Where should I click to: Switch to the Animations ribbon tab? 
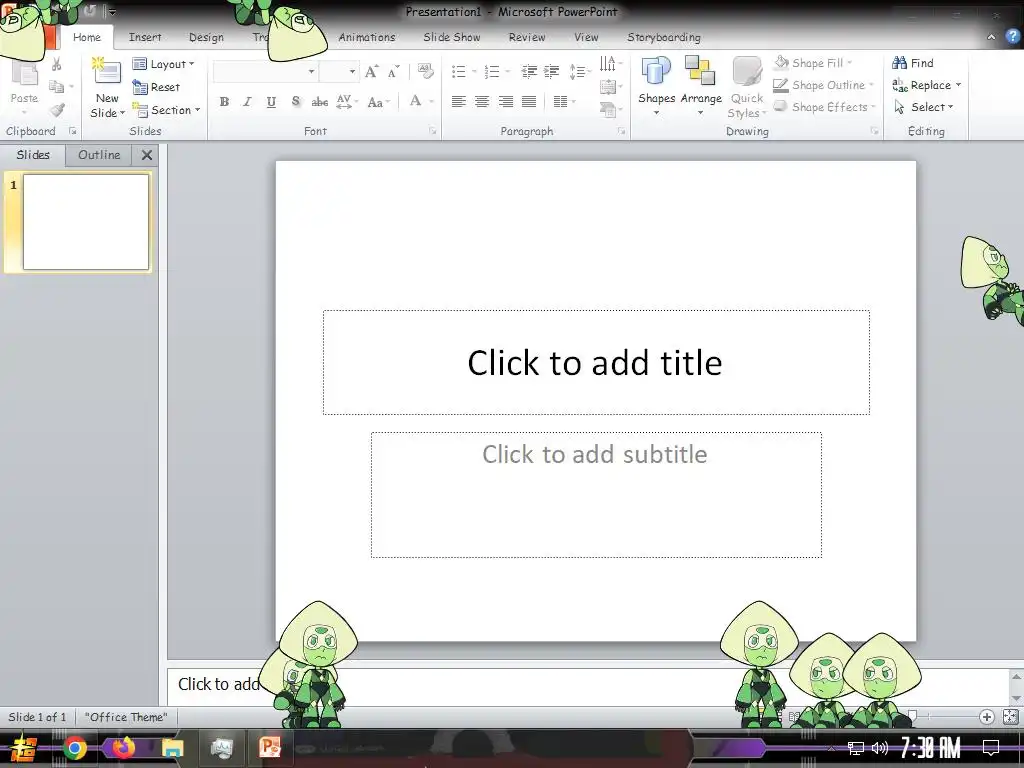366,37
